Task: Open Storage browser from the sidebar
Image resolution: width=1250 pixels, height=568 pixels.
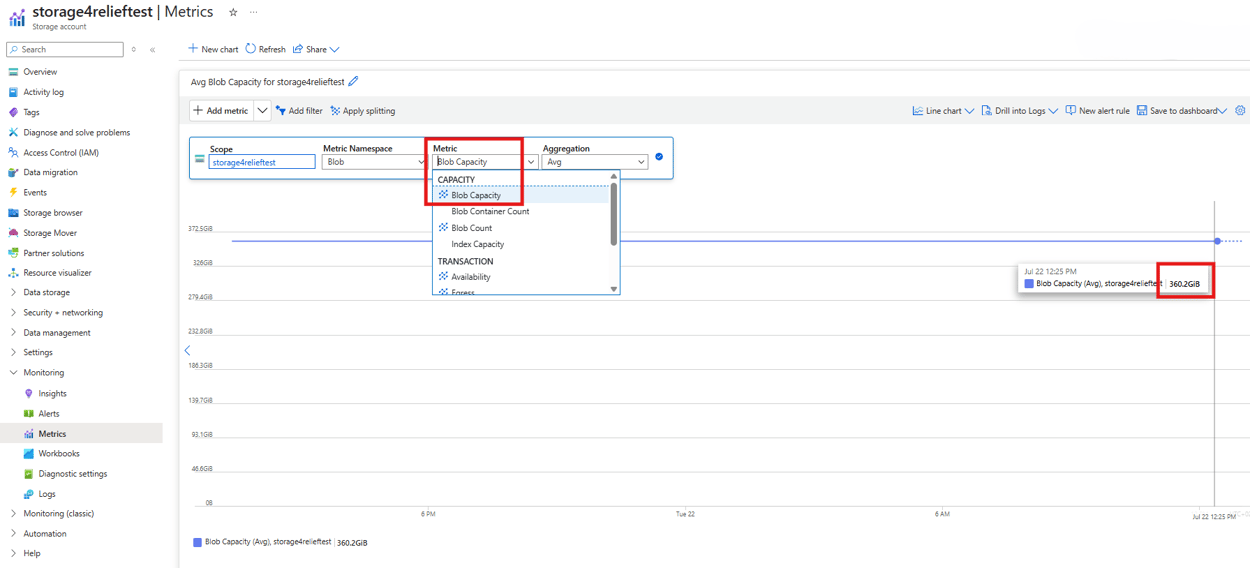Action: (x=52, y=213)
